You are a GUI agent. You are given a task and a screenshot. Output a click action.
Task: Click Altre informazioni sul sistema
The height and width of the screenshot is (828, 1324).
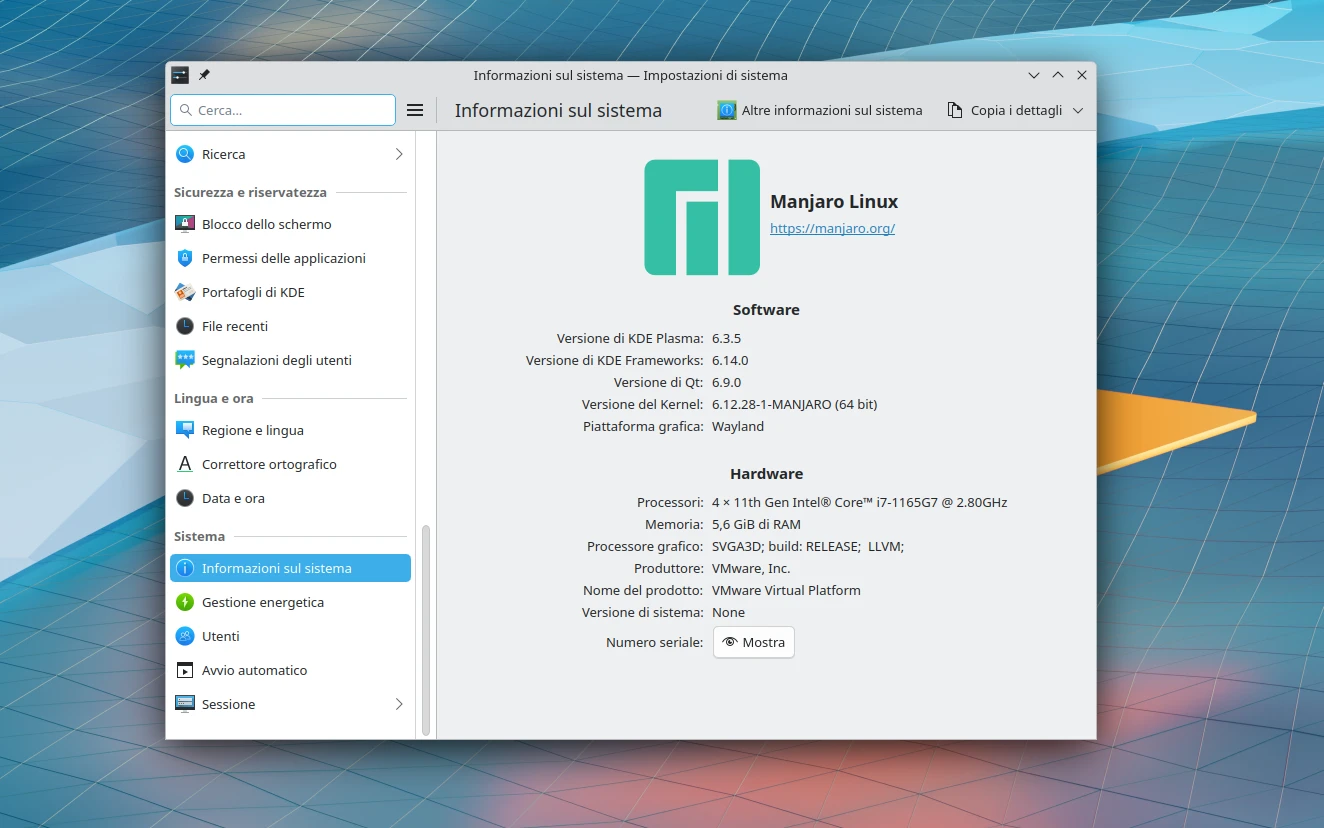click(819, 110)
